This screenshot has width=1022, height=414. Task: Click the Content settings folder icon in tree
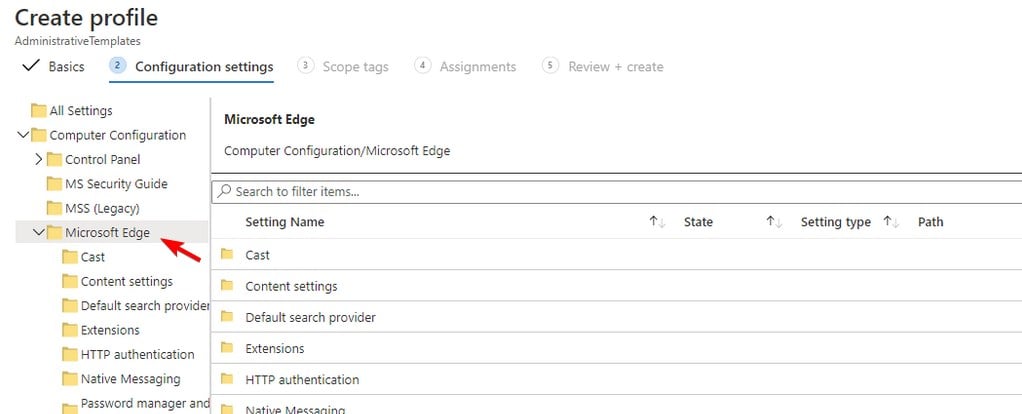[70, 282]
